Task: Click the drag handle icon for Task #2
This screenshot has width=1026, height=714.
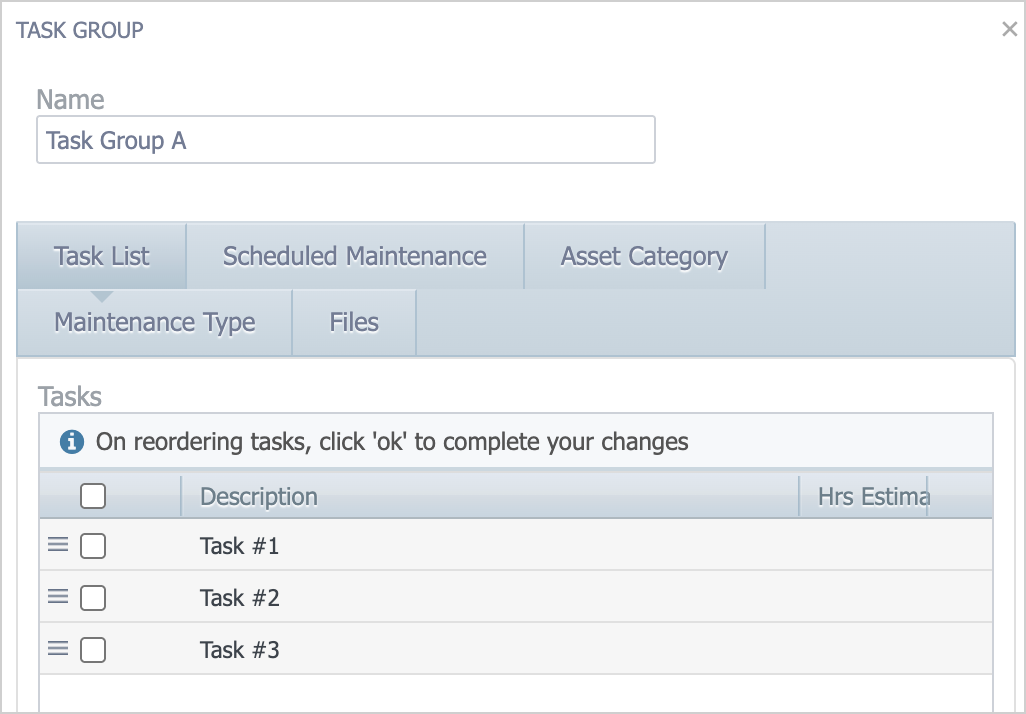Action: click(x=58, y=596)
